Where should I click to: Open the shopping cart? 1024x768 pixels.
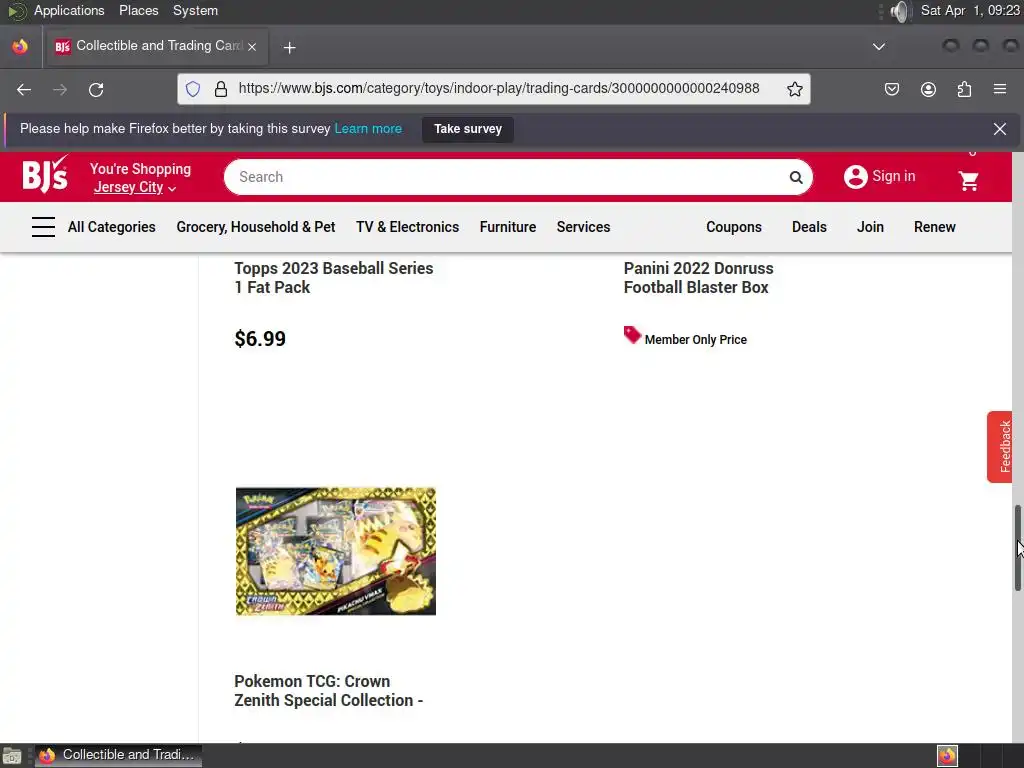click(968, 180)
